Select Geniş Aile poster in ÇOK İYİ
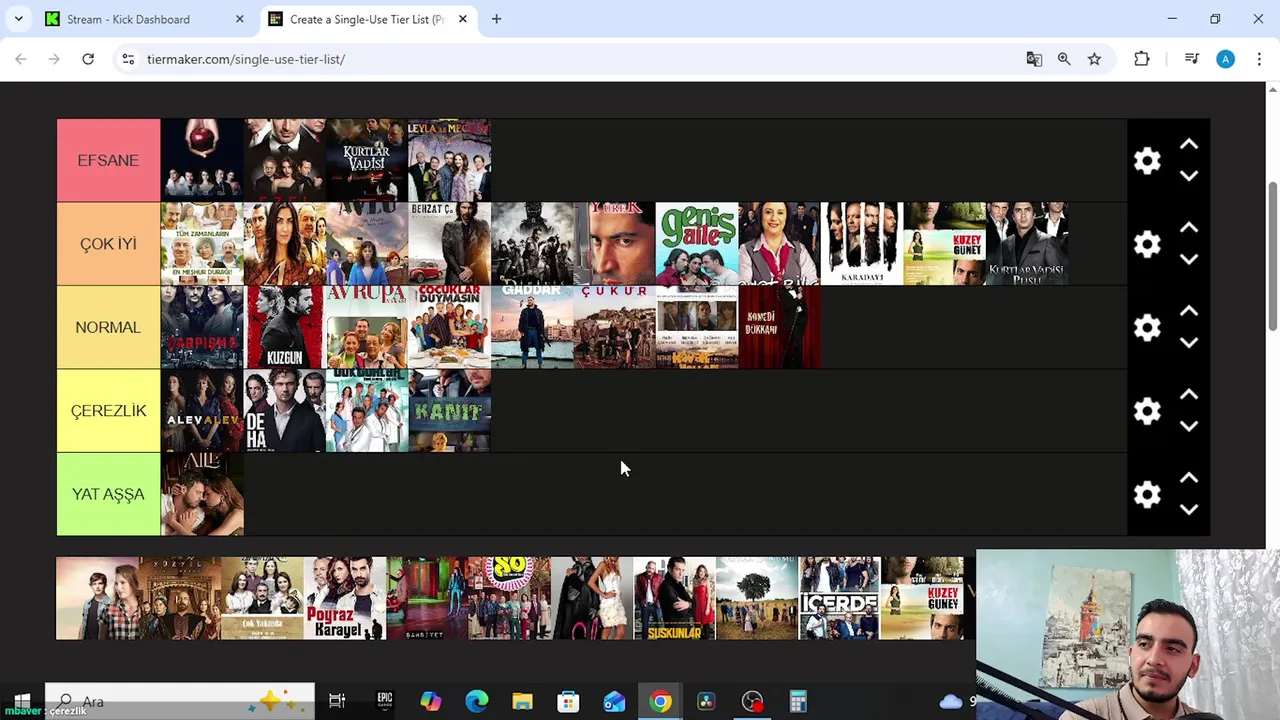Image resolution: width=1280 pixels, height=720 pixels. (x=697, y=244)
